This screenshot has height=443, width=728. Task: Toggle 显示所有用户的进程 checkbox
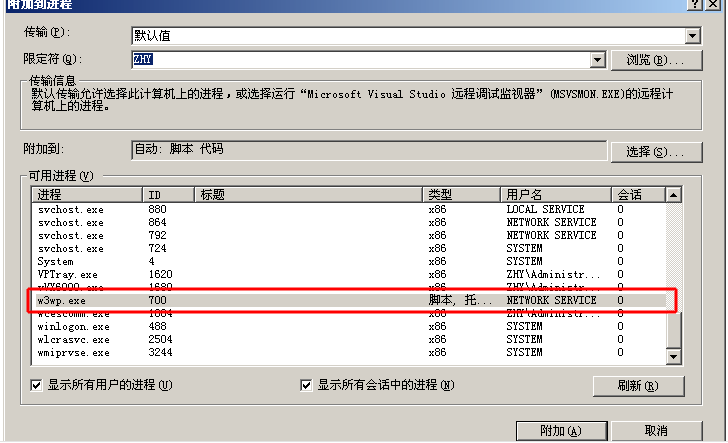point(37,385)
